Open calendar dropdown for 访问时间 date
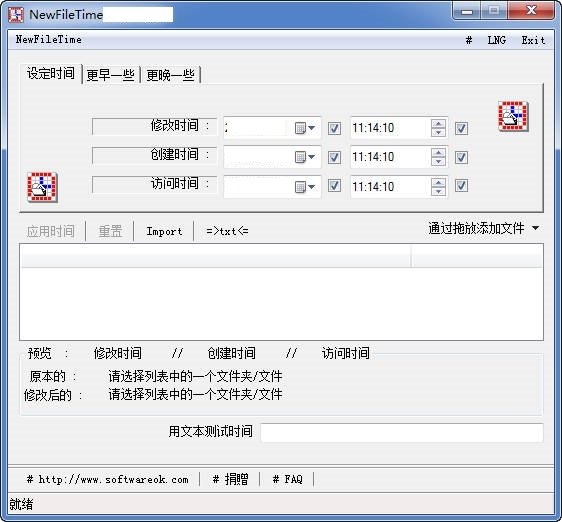The width and height of the screenshot is (562, 522). pos(305,186)
